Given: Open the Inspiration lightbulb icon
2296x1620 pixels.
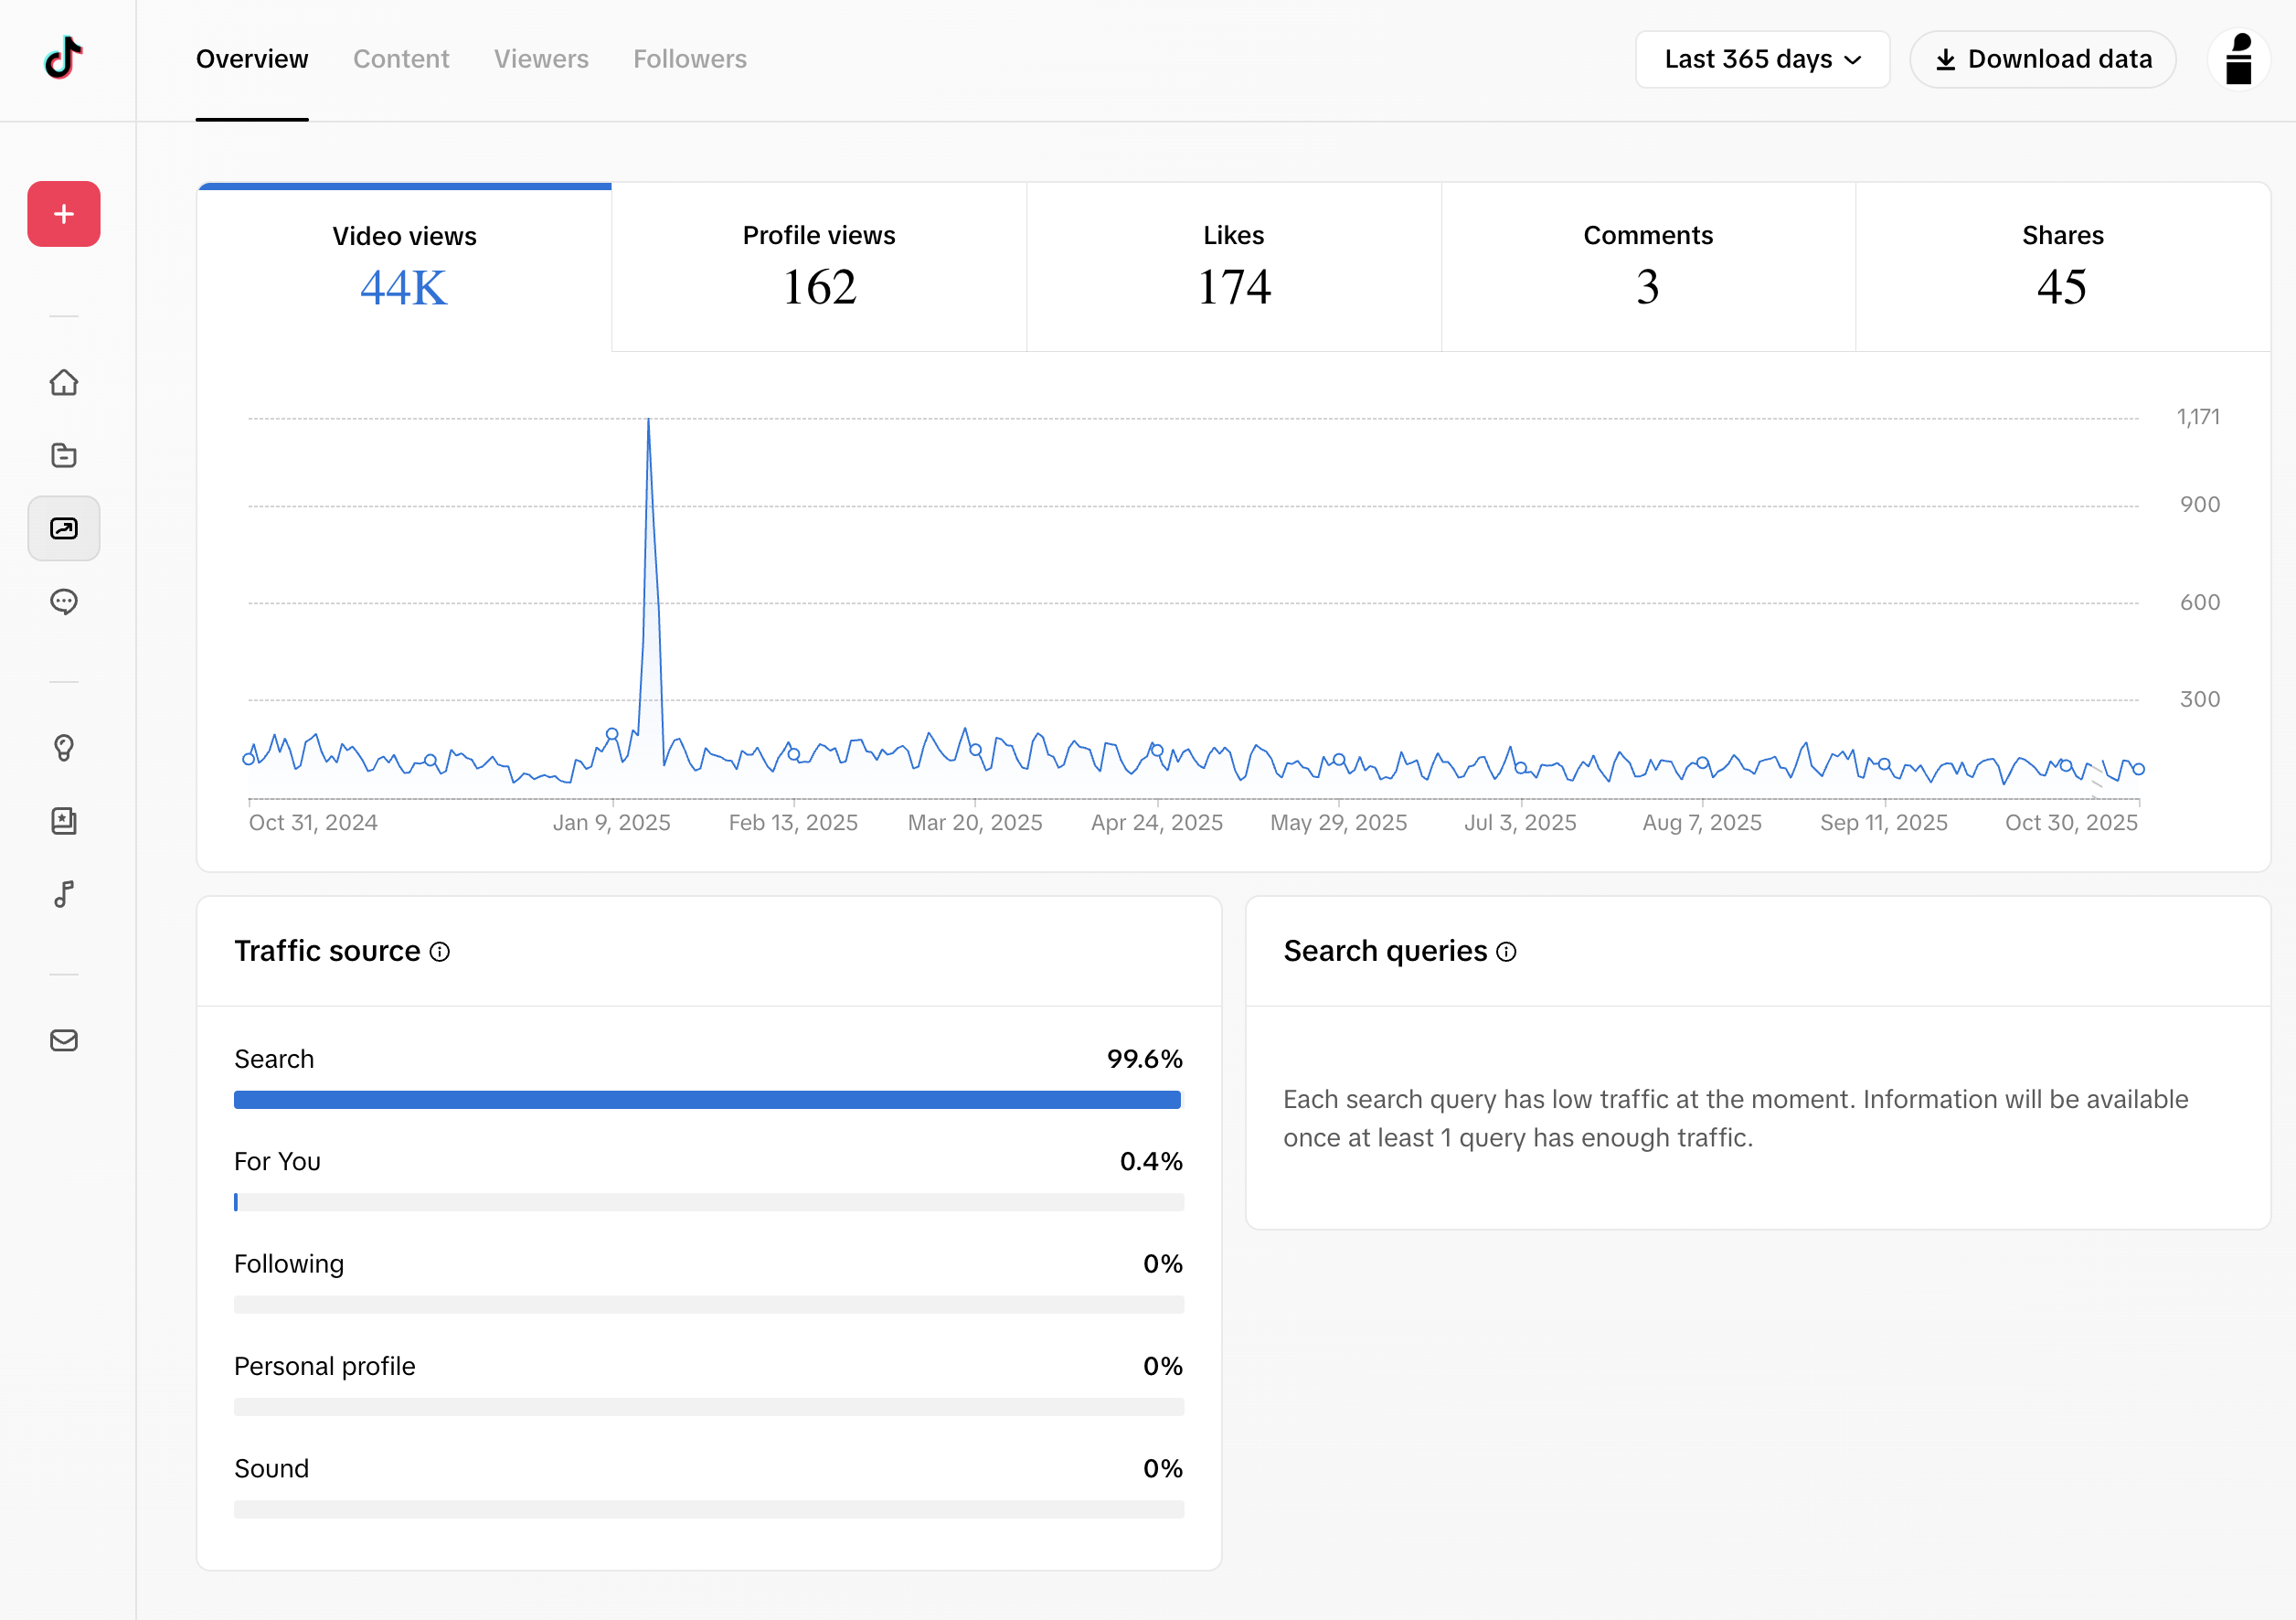Looking at the screenshot, I should point(63,748).
